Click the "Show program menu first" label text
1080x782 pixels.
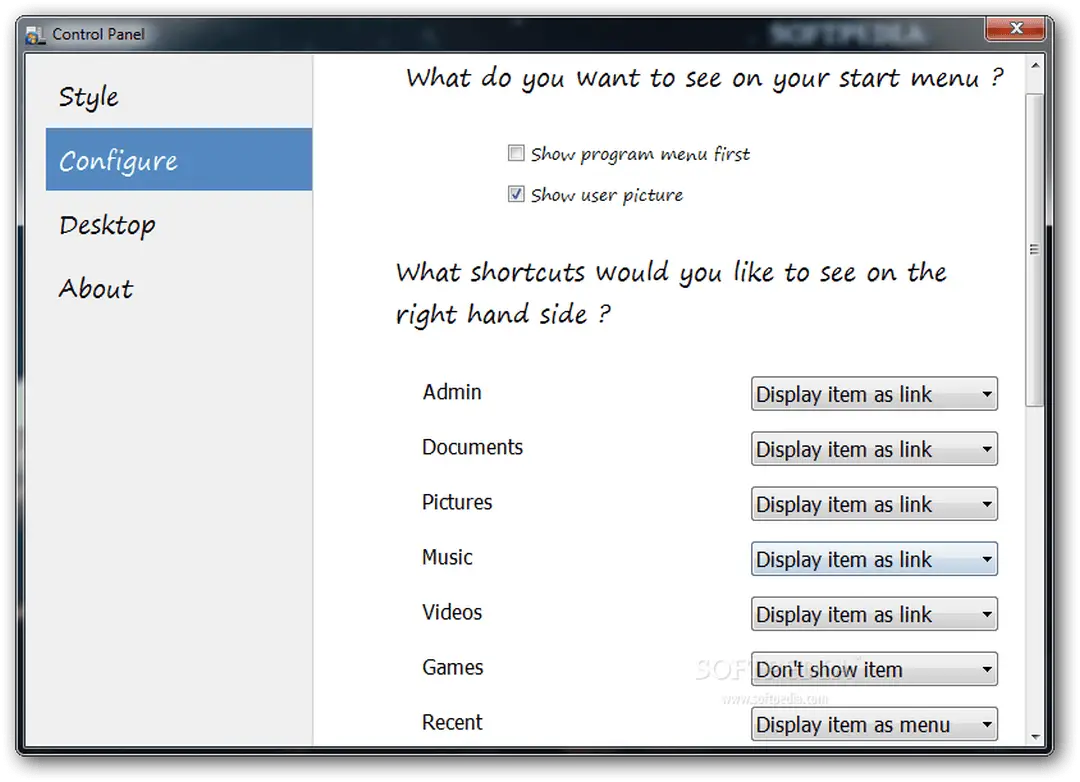coord(640,154)
